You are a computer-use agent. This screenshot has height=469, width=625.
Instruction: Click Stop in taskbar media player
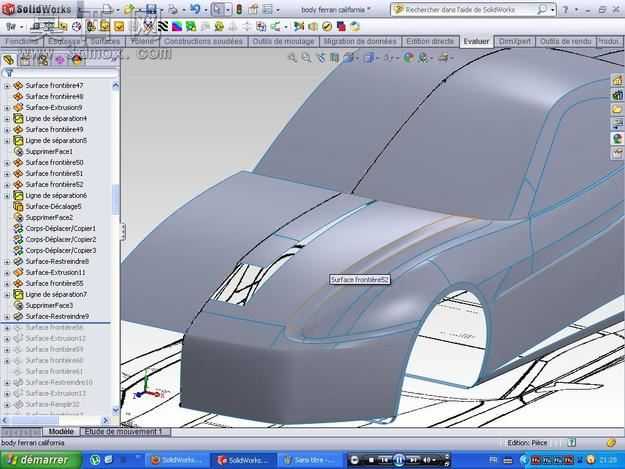(x=371, y=460)
